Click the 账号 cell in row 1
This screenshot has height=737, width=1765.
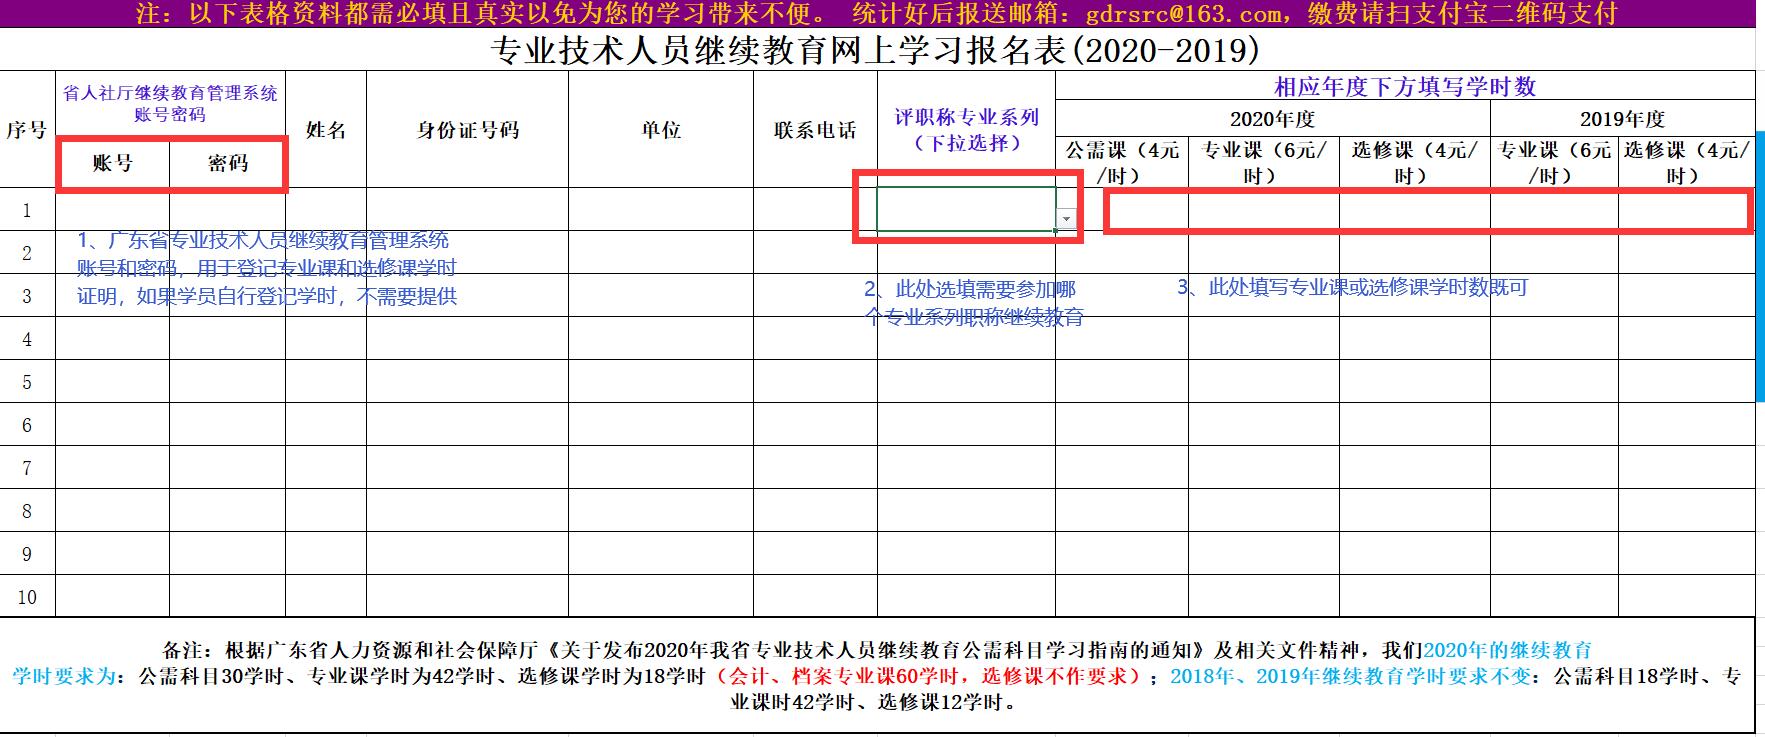[x=112, y=210]
